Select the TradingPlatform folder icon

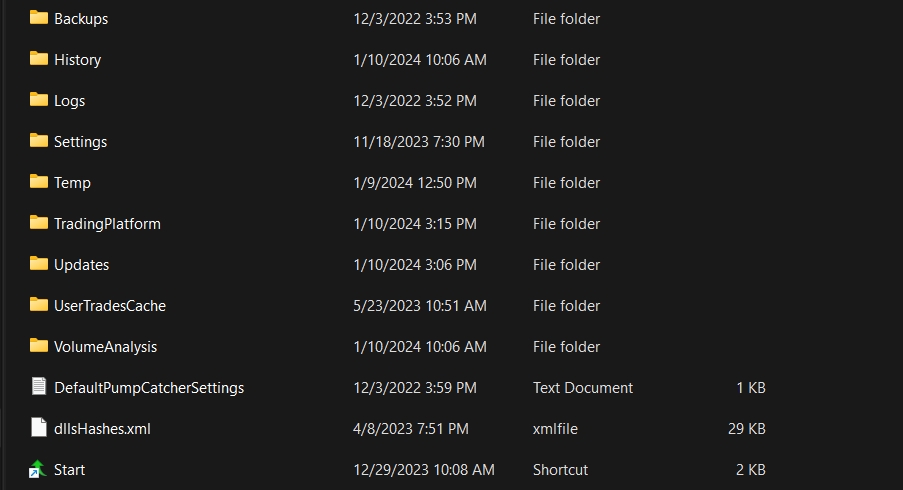pos(39,223)
